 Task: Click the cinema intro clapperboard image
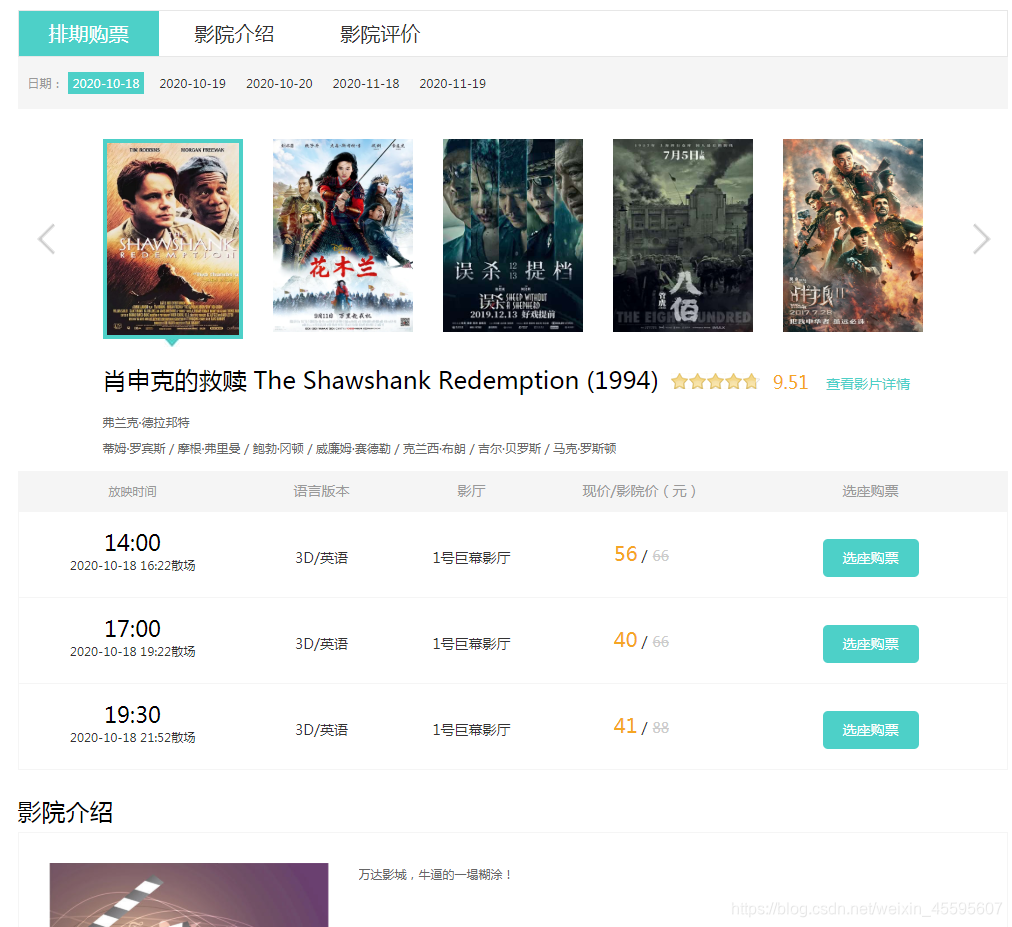pyautogui.click(x=189, y=895)
